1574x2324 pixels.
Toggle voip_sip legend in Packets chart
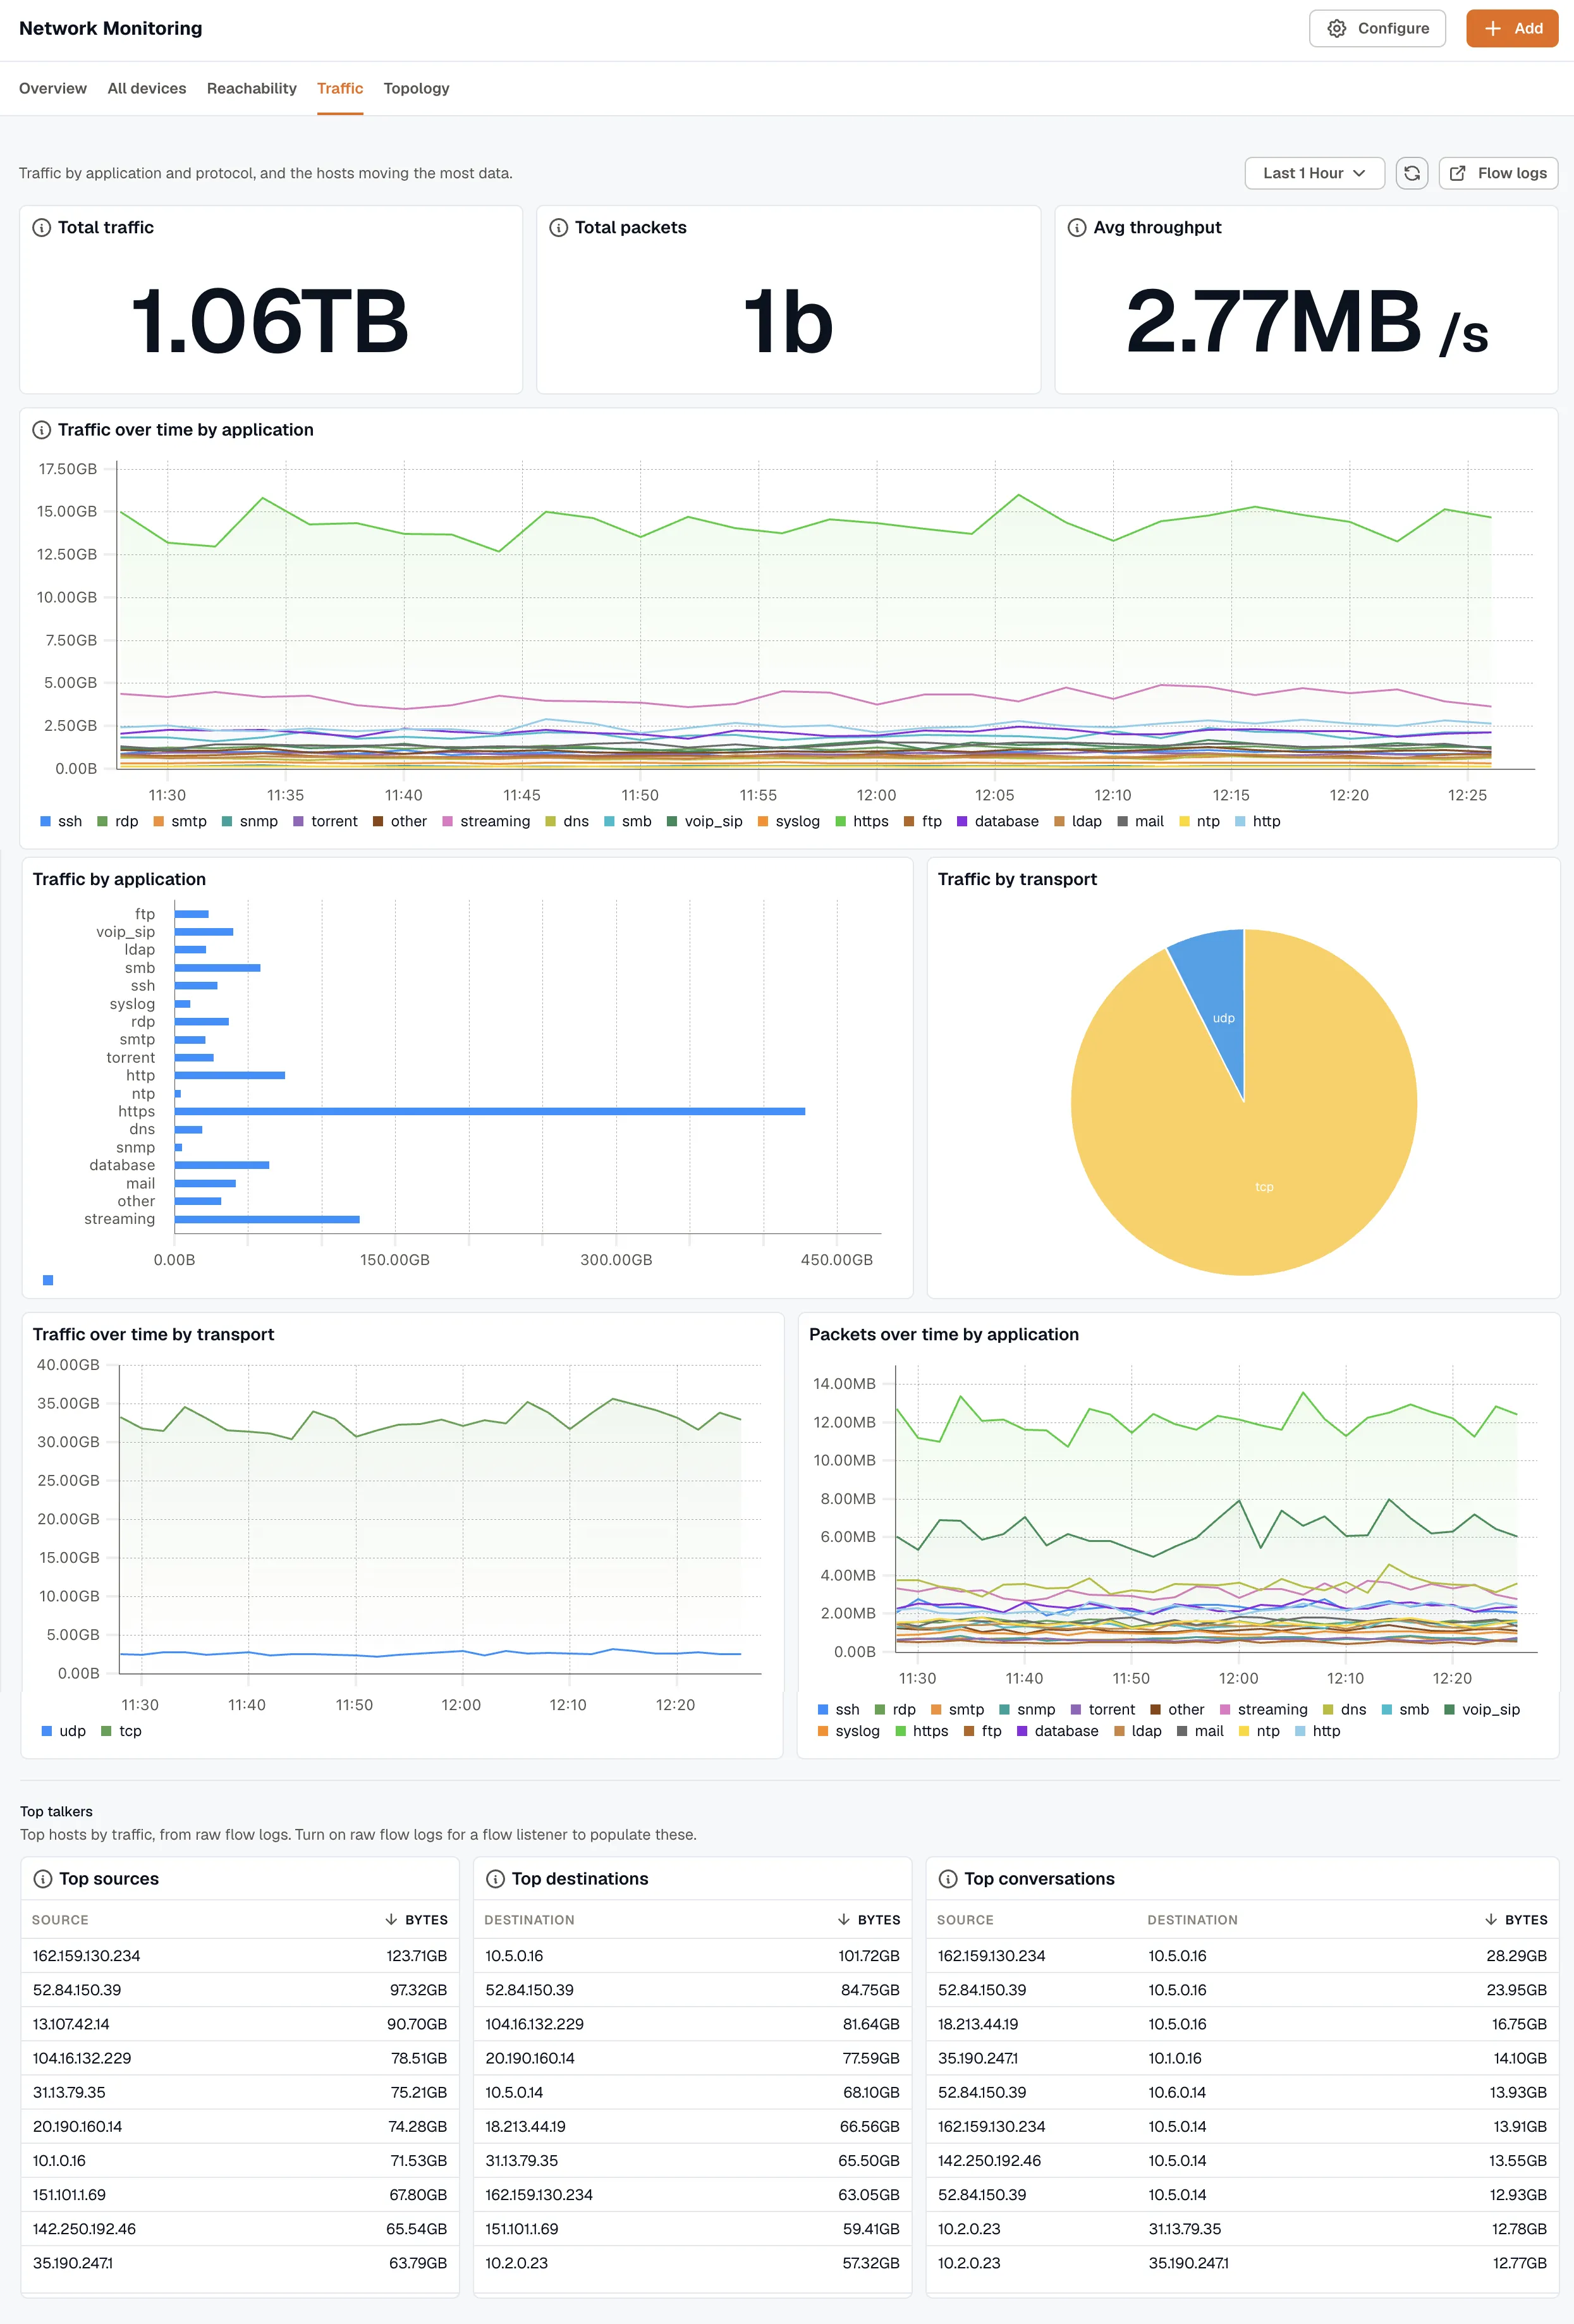1482,1710
